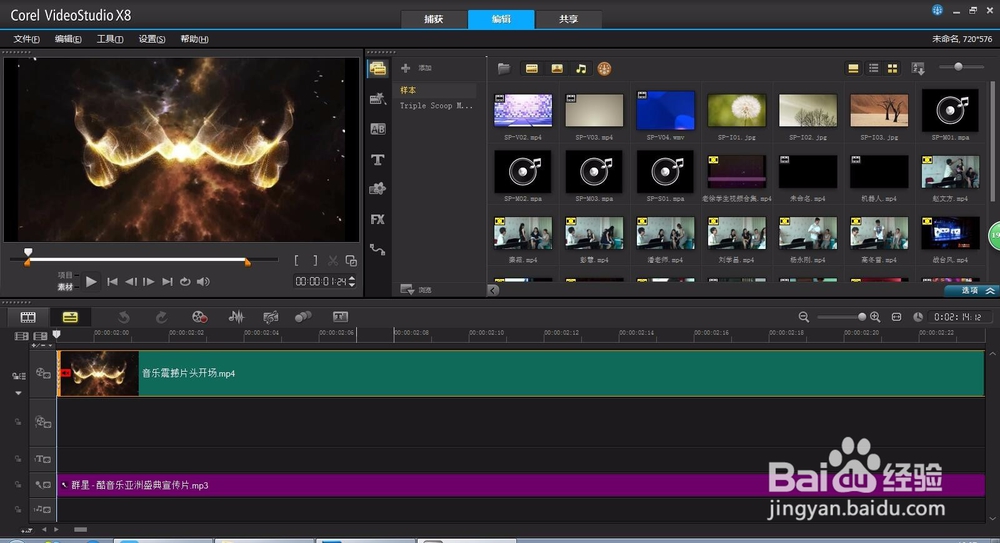Screen dimensions: 1000x543
Task: Open the FX filter library
Action: (x=378, y=219)
